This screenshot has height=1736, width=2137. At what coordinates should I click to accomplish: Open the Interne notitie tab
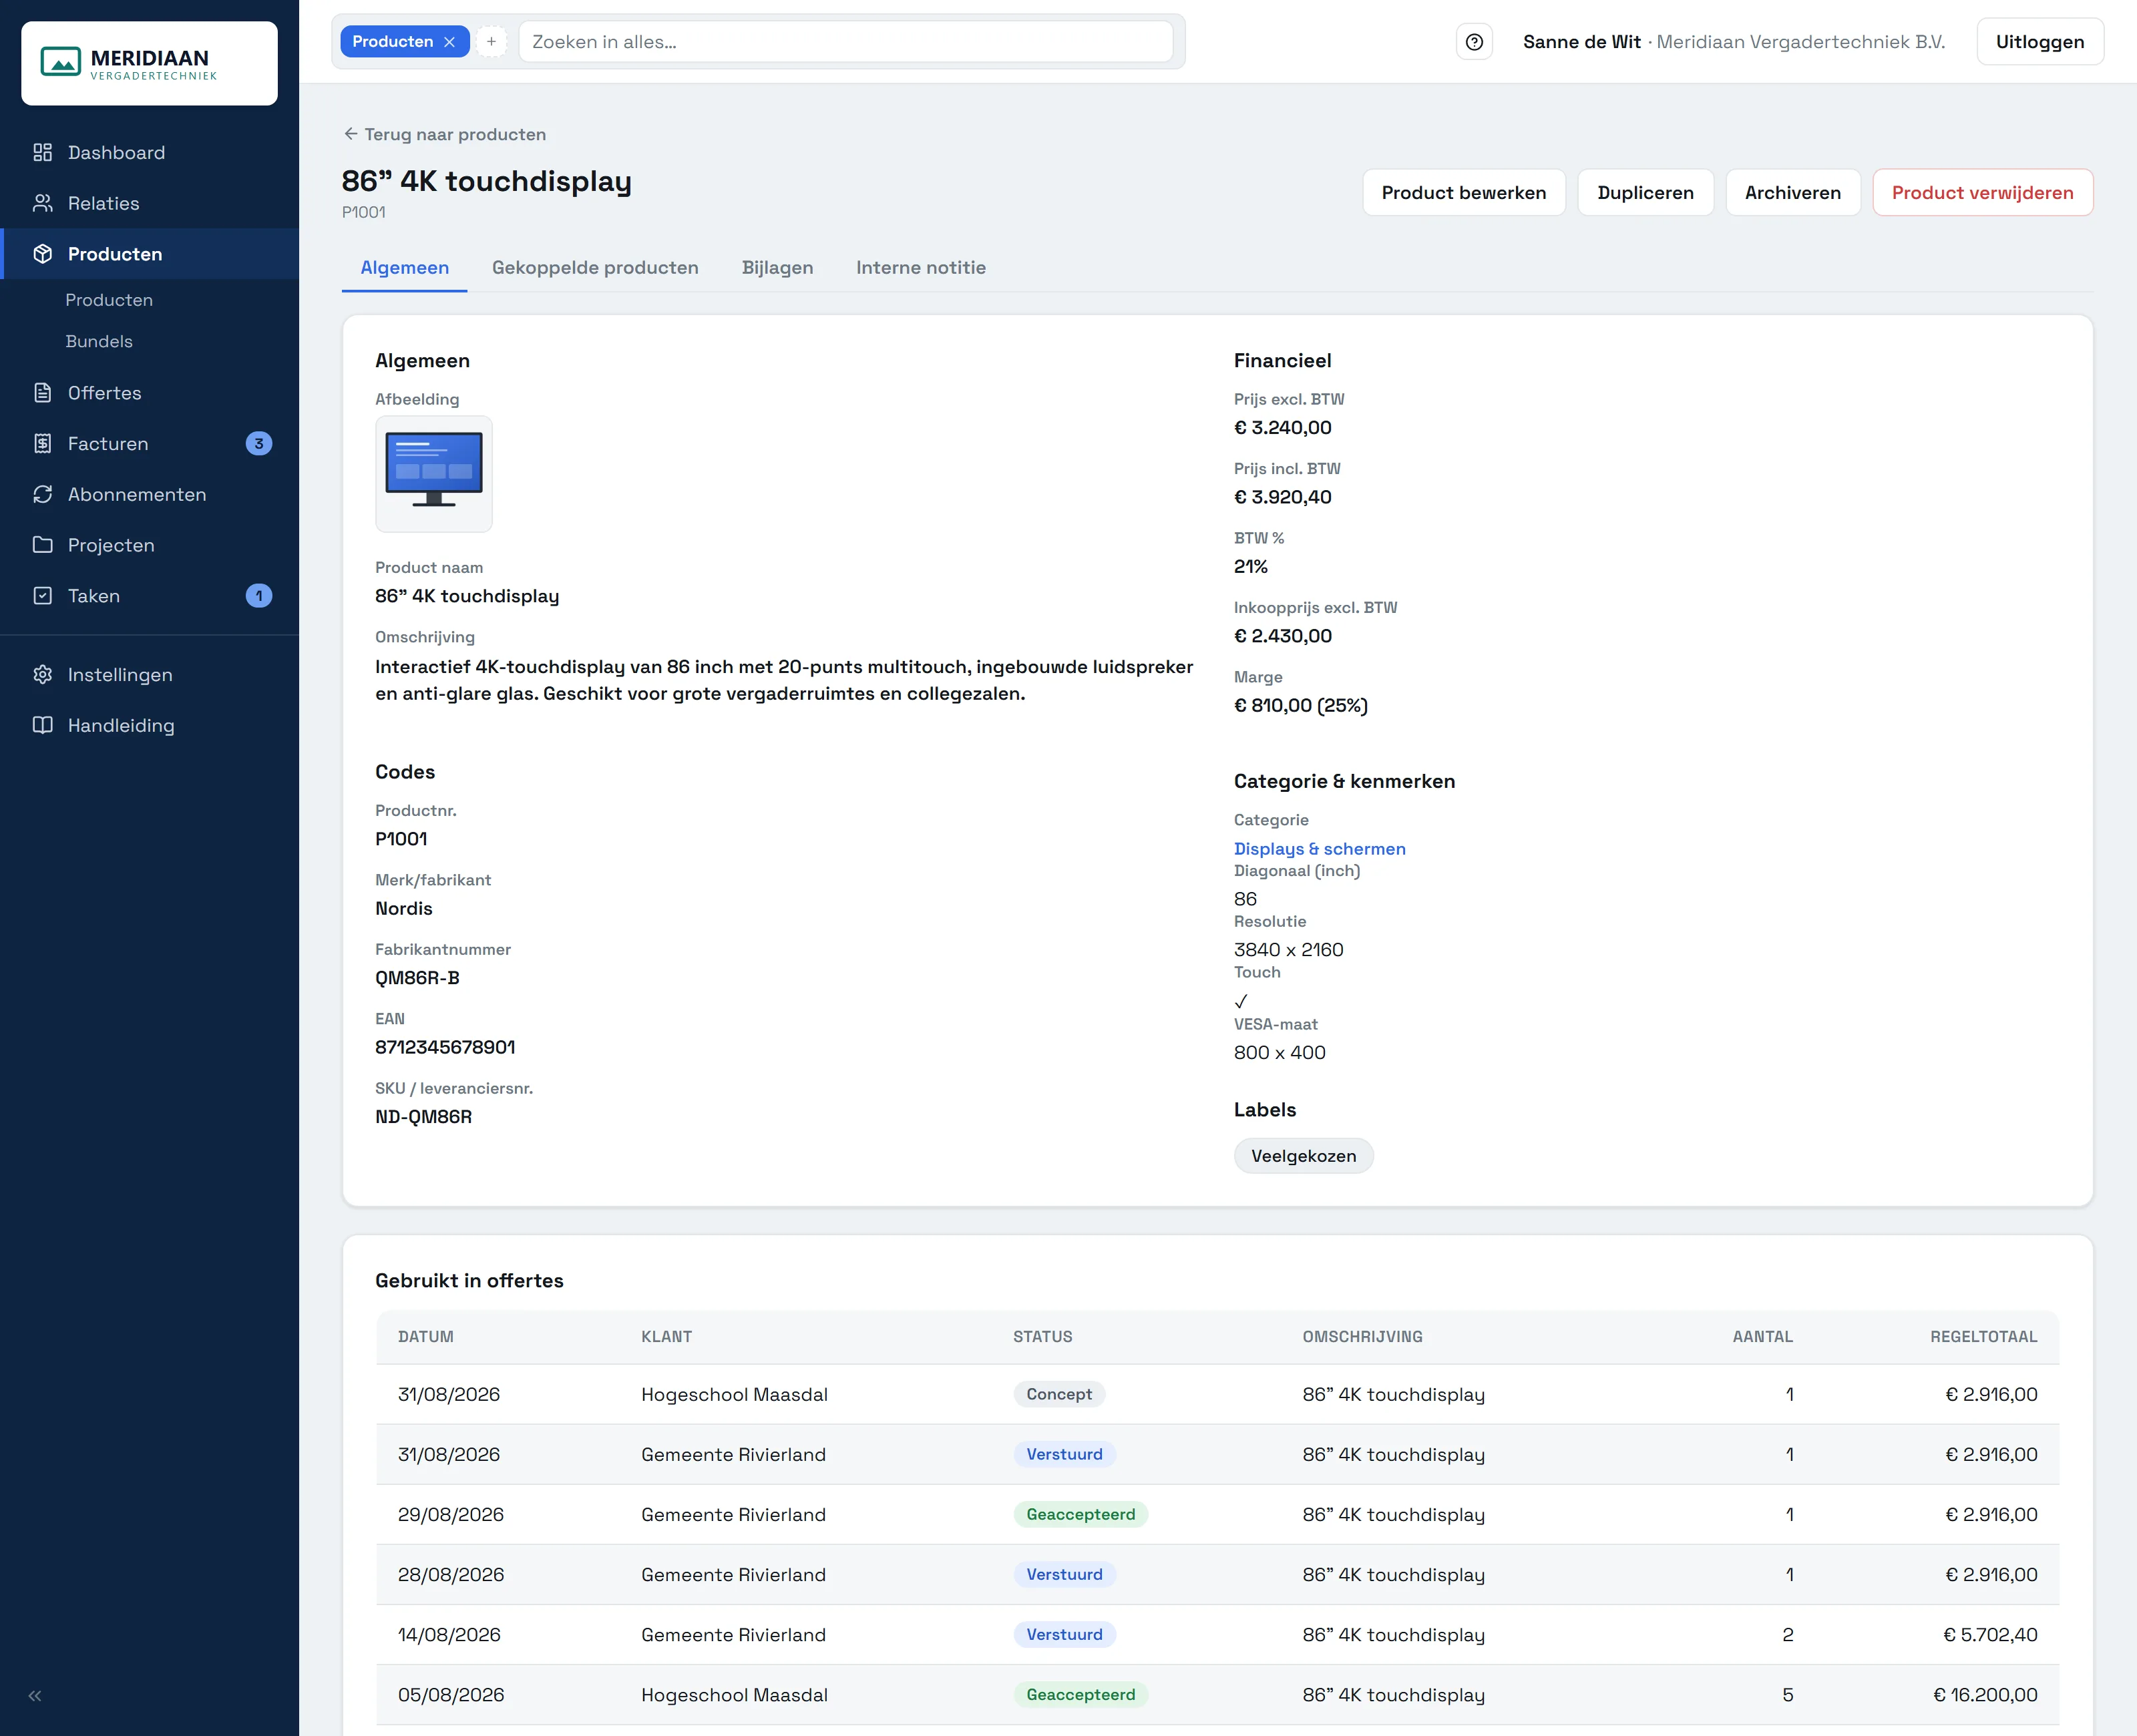click(x=920, y=268)
